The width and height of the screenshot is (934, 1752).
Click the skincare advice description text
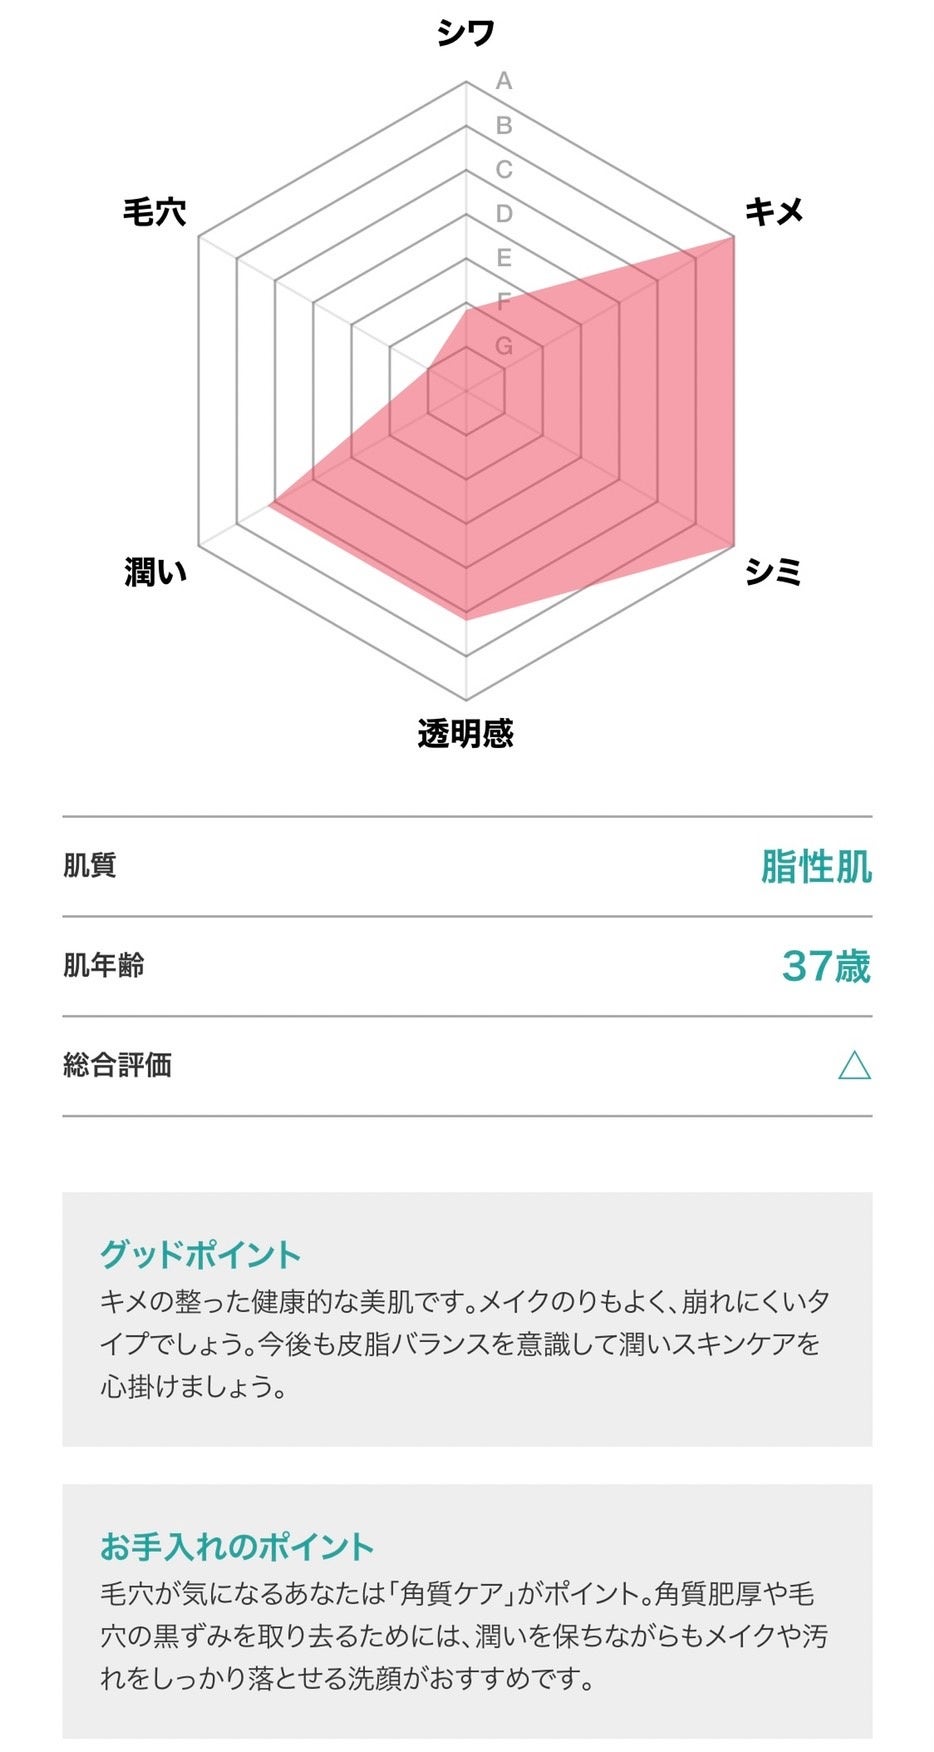[x=465, y=1636]
